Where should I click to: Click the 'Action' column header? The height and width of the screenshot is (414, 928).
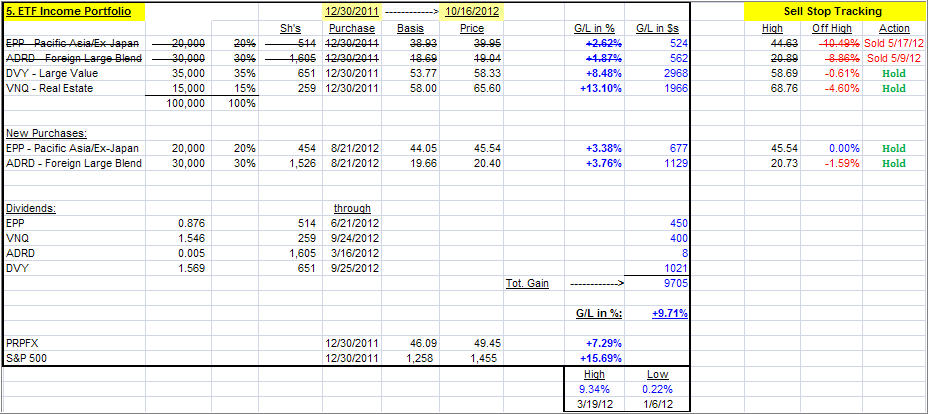tap(894, 28)
